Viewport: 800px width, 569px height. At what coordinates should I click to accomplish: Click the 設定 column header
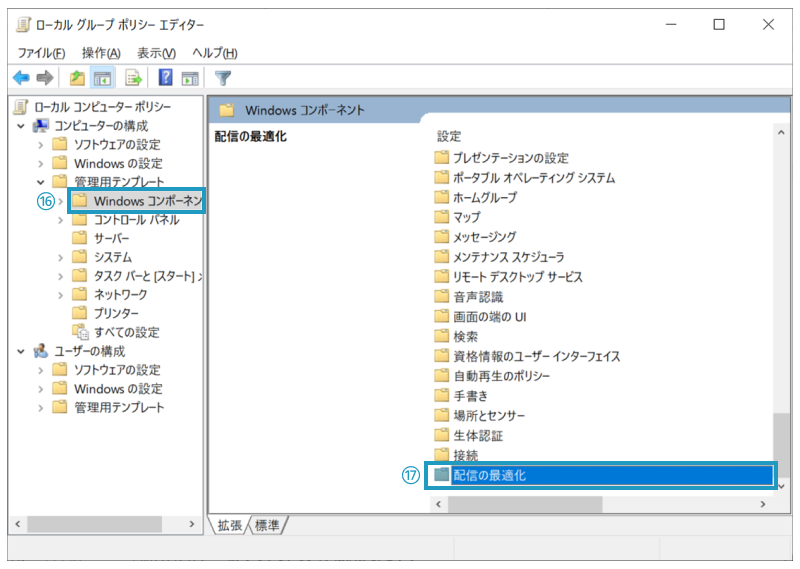pyautogui.click(x=449, y=136)
